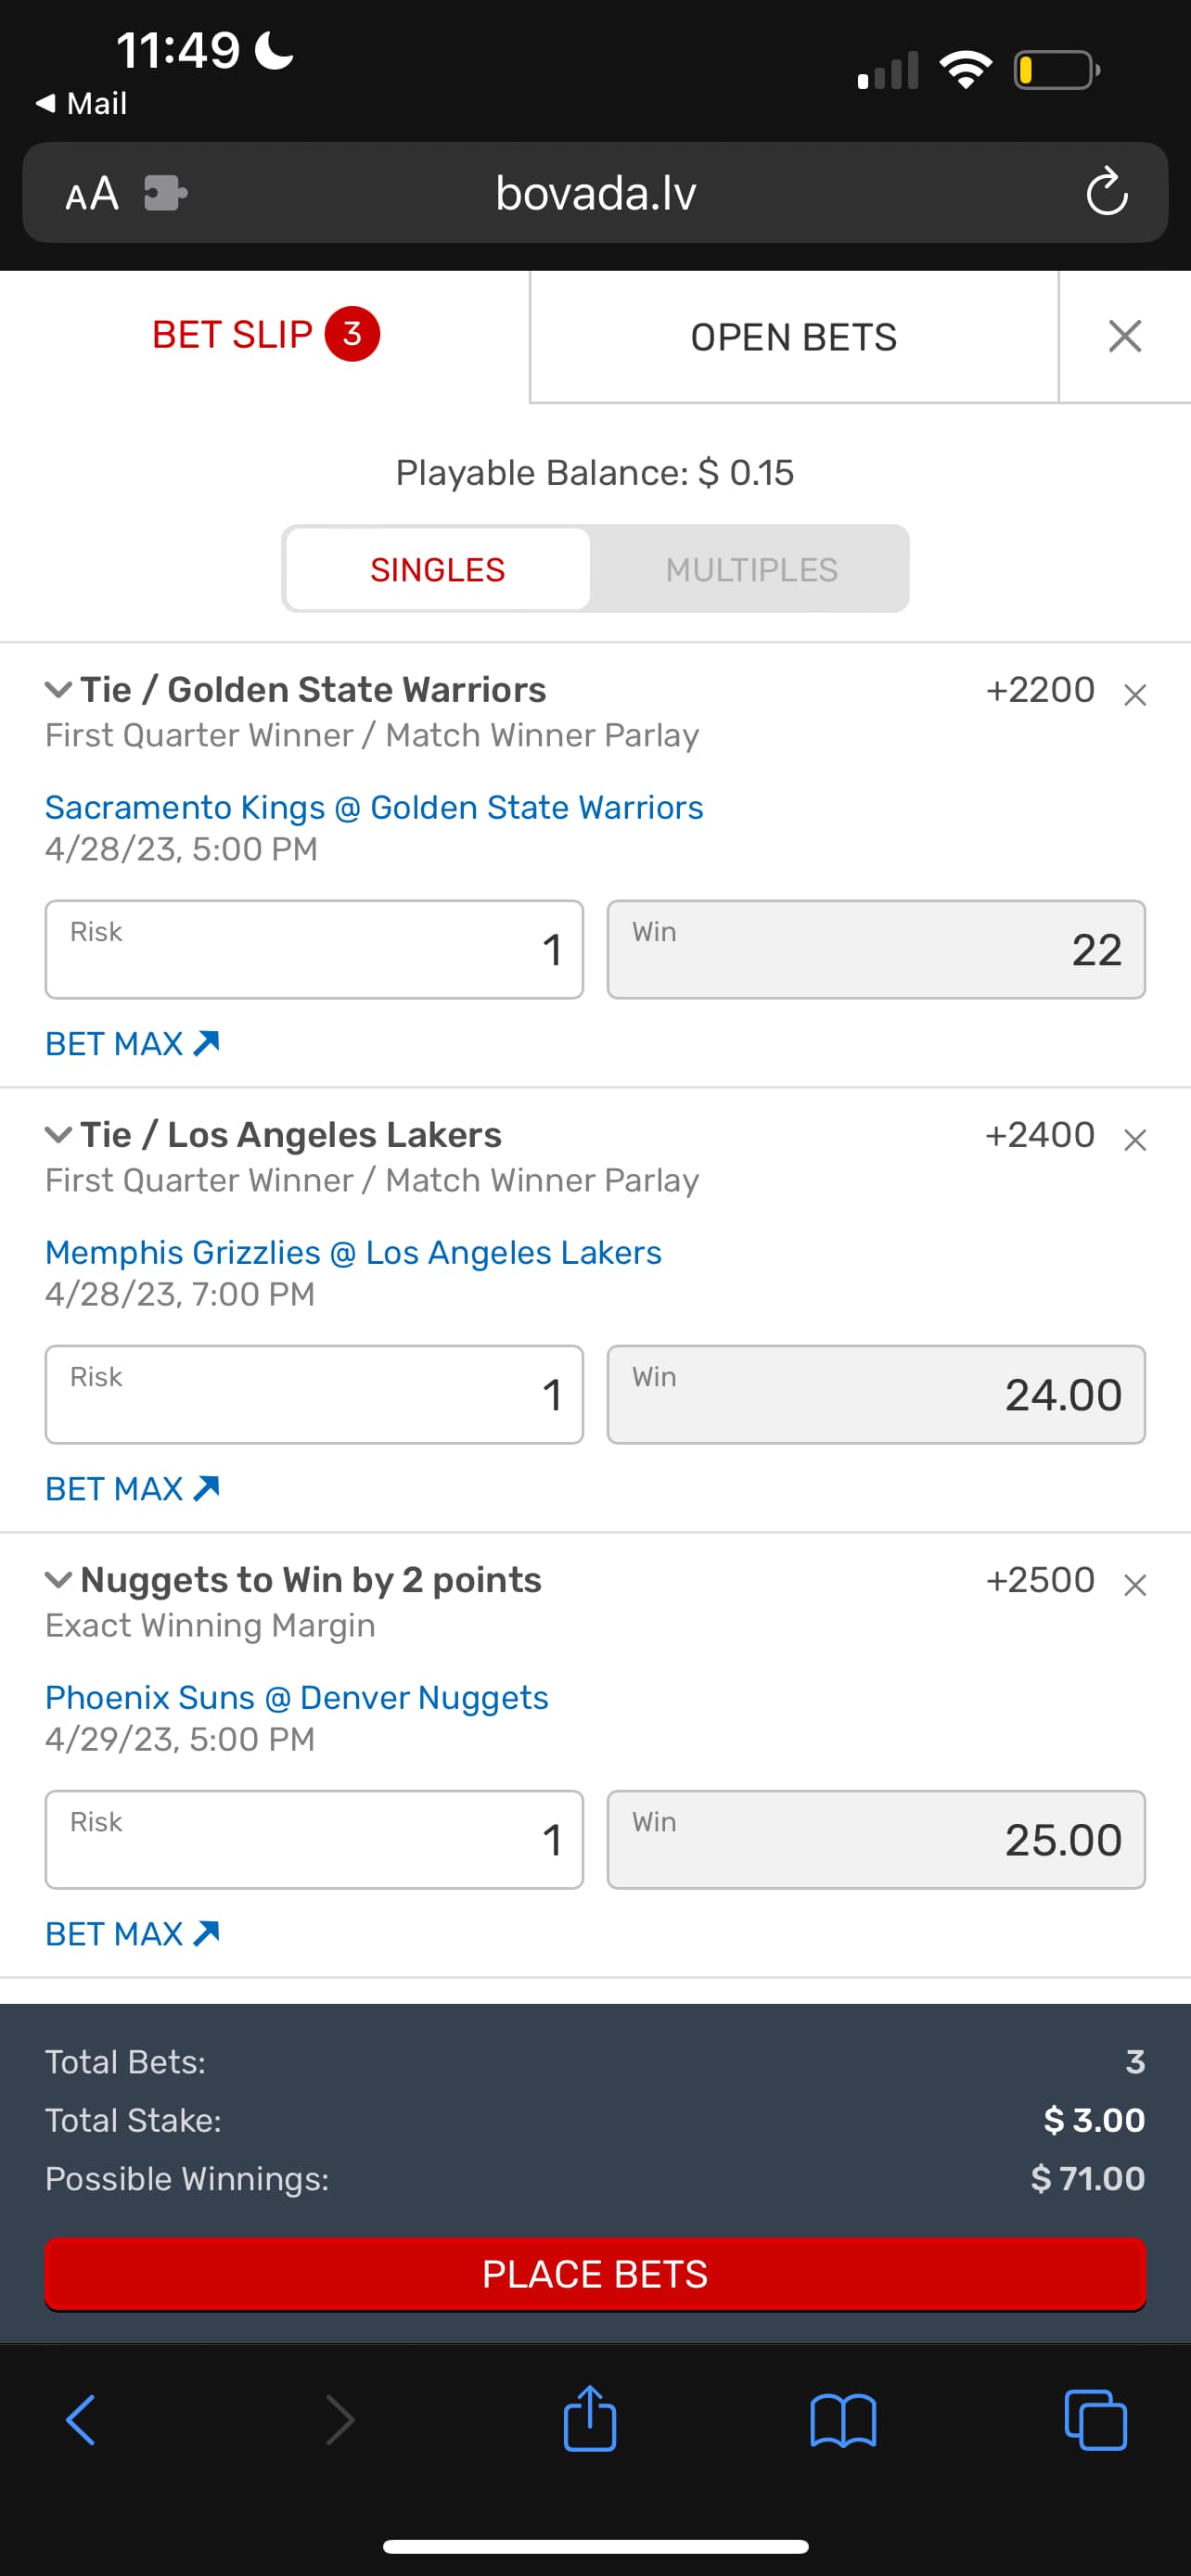Show open Safari tabs icon
Screen dimensions: 1191x2576
[x=1095, y=2420]
